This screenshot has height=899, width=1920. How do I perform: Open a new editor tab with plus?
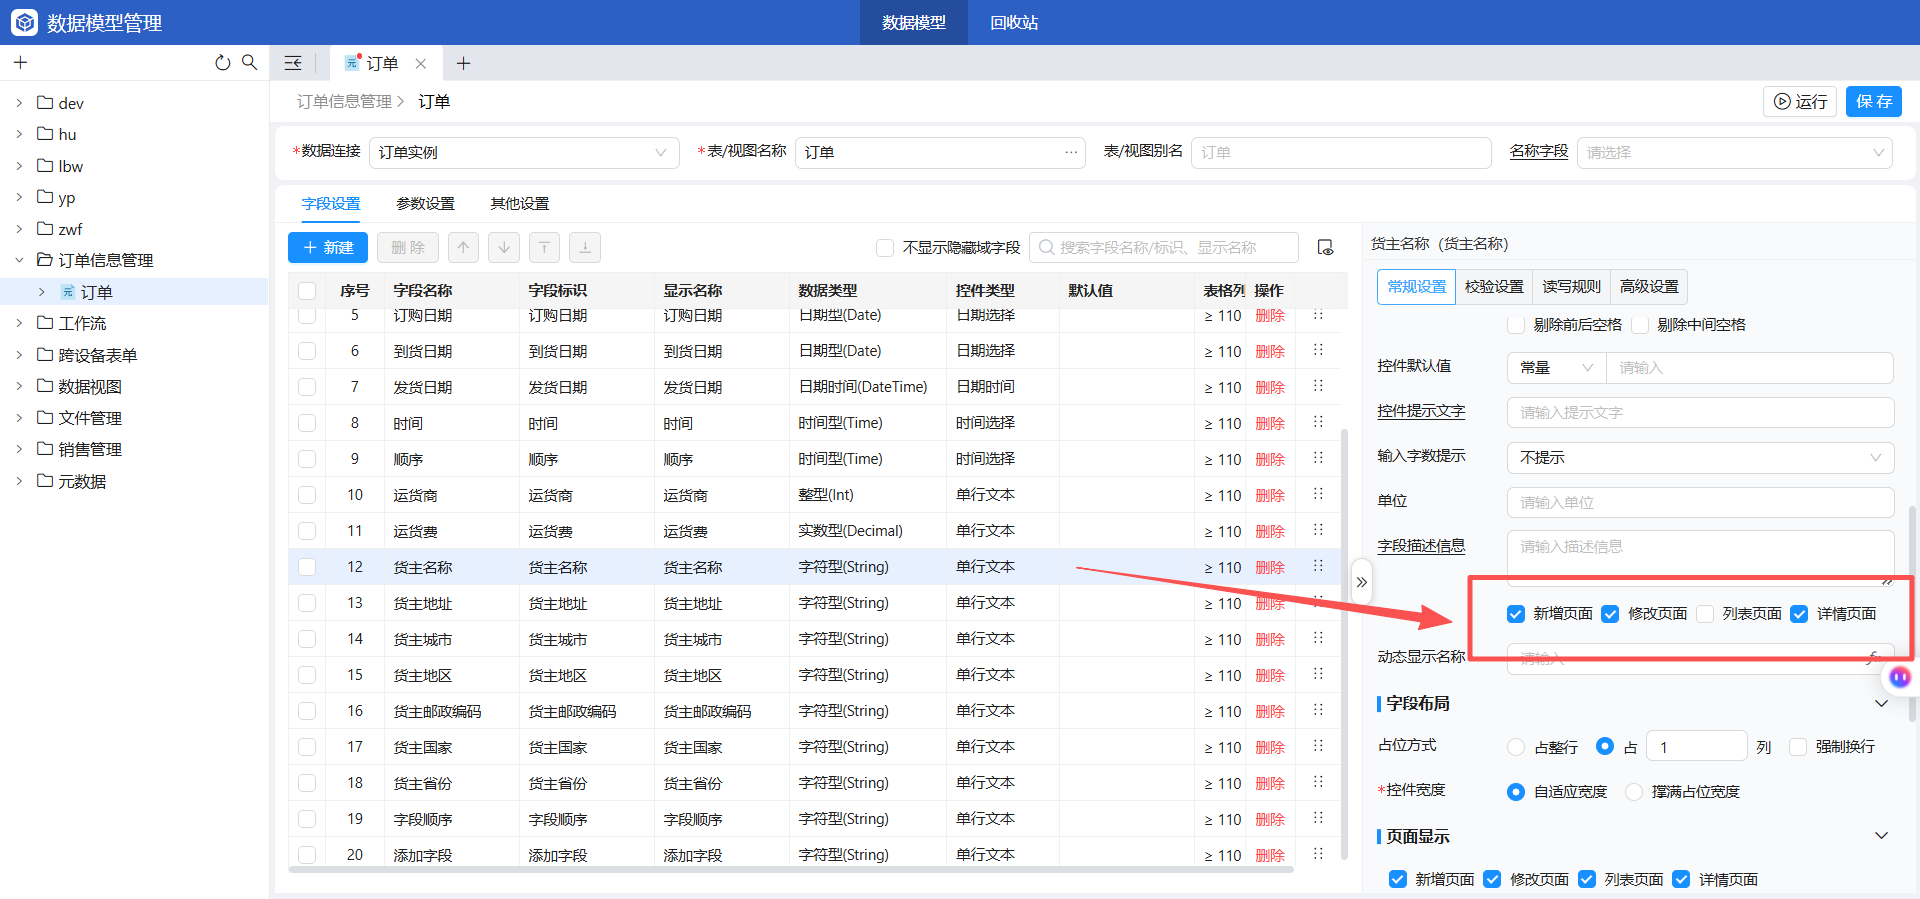tap(463, 63)
